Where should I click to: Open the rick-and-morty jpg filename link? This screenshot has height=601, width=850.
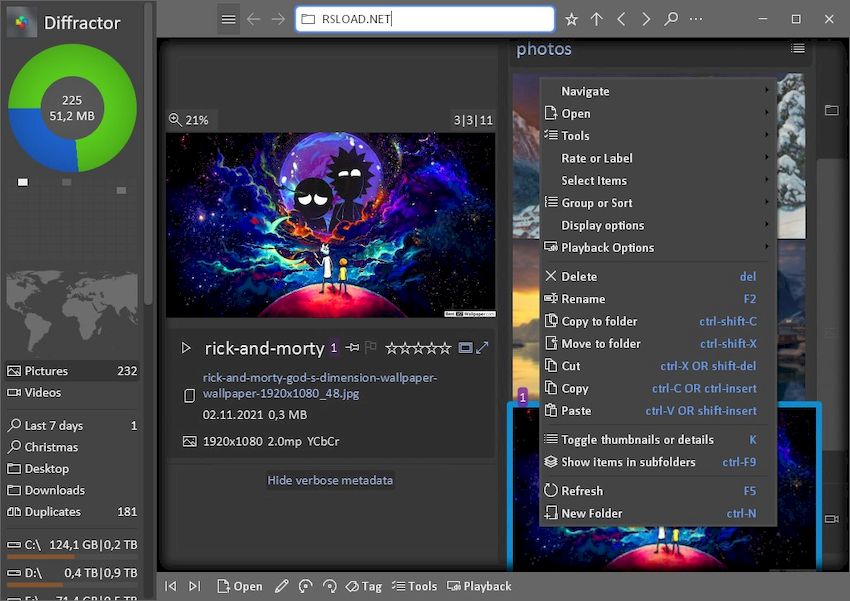[320, 385]
